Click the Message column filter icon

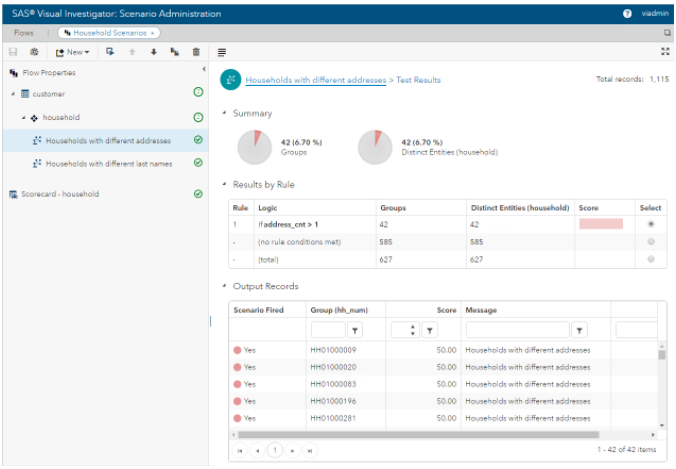tap(580, 330)
